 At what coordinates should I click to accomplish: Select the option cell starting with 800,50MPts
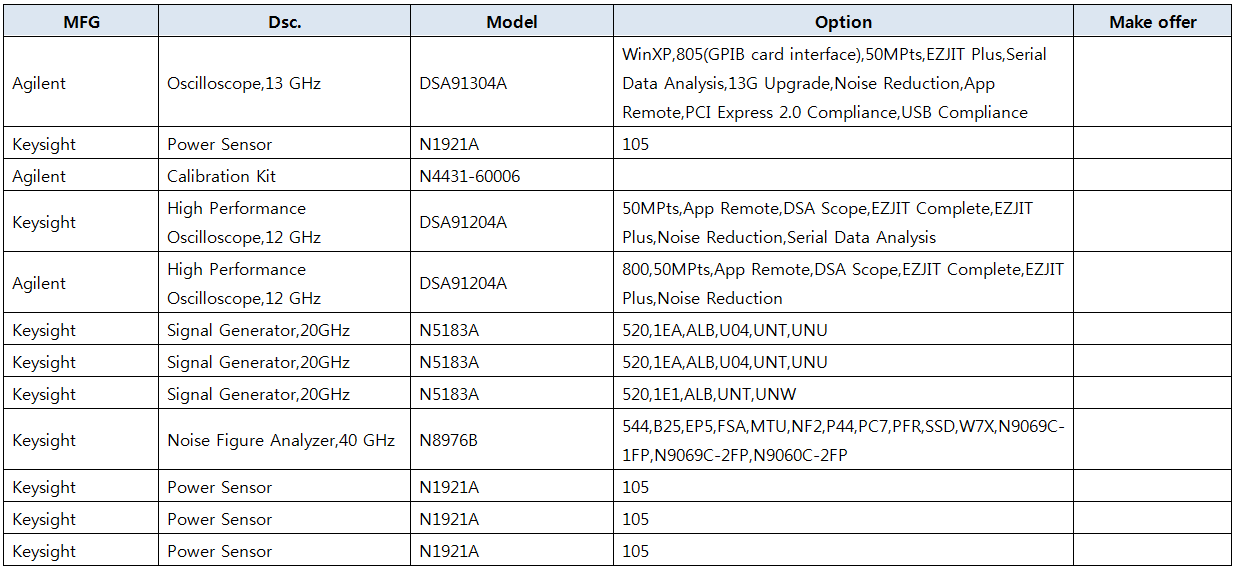coord(843,283)
